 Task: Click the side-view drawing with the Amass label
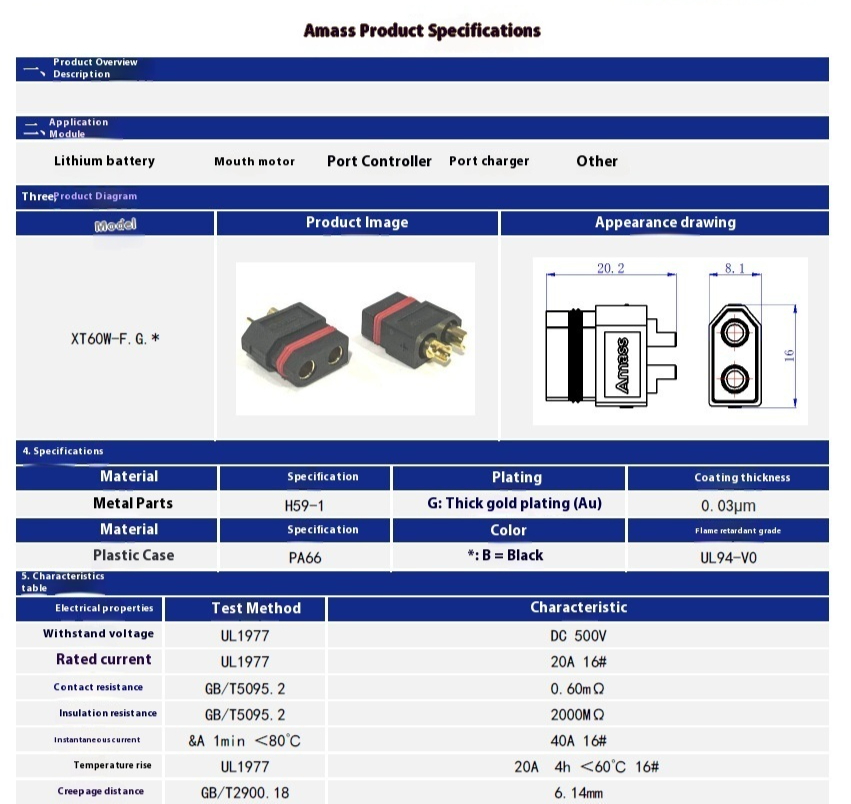[x=611, y=356]
